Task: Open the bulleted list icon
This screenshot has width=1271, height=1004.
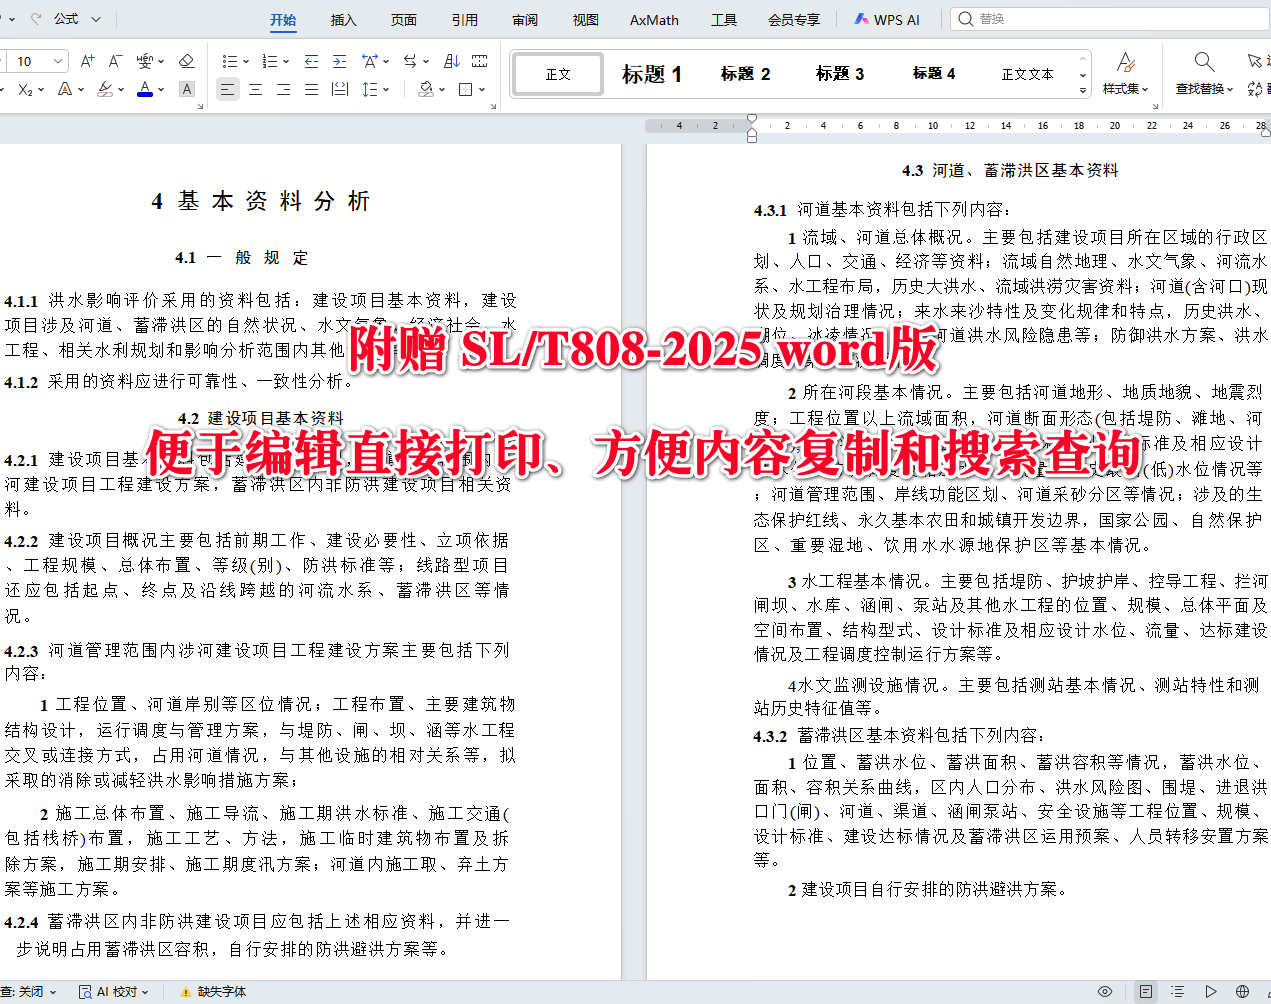Action: [x=228, y=60]
